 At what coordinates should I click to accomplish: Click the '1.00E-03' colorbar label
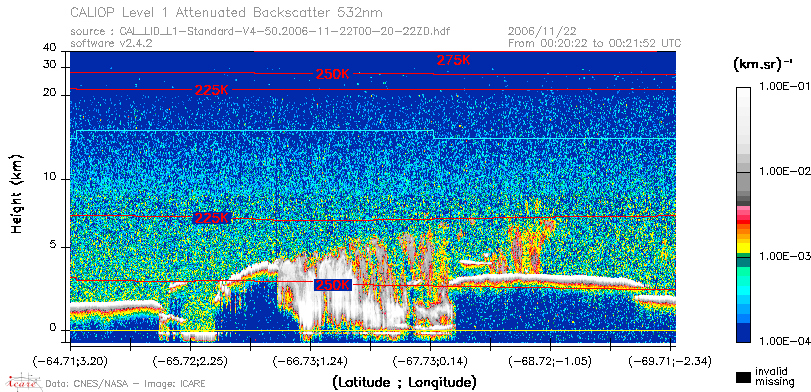(784, 257)
